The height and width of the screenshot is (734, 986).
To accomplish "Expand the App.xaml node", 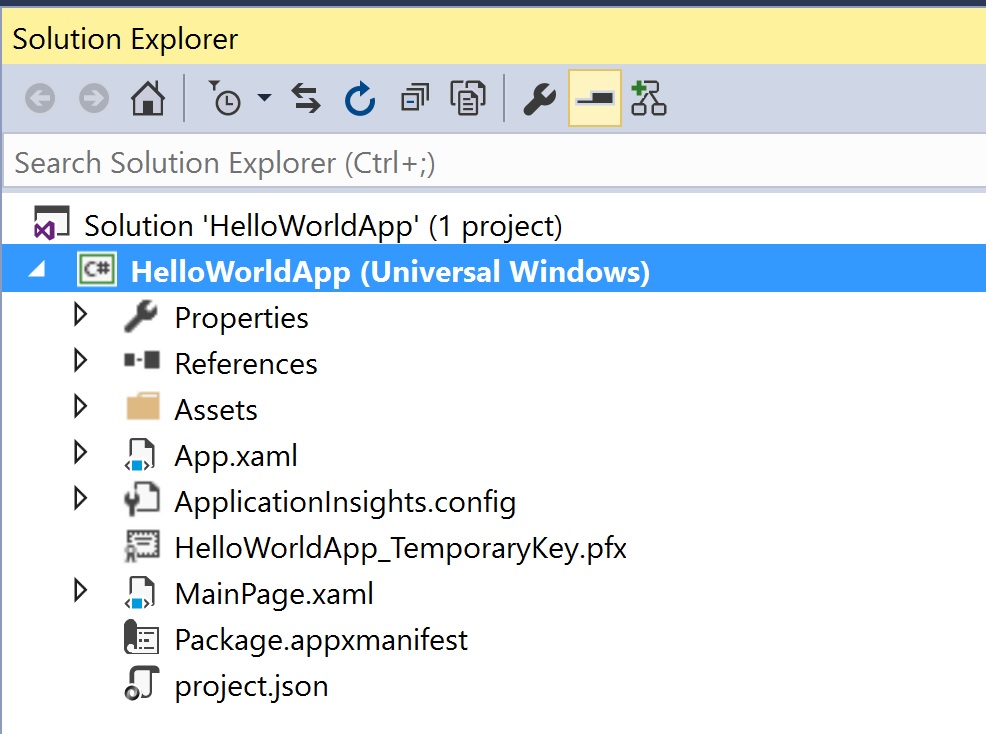I will pyautogui.click(x=80, y=452).
